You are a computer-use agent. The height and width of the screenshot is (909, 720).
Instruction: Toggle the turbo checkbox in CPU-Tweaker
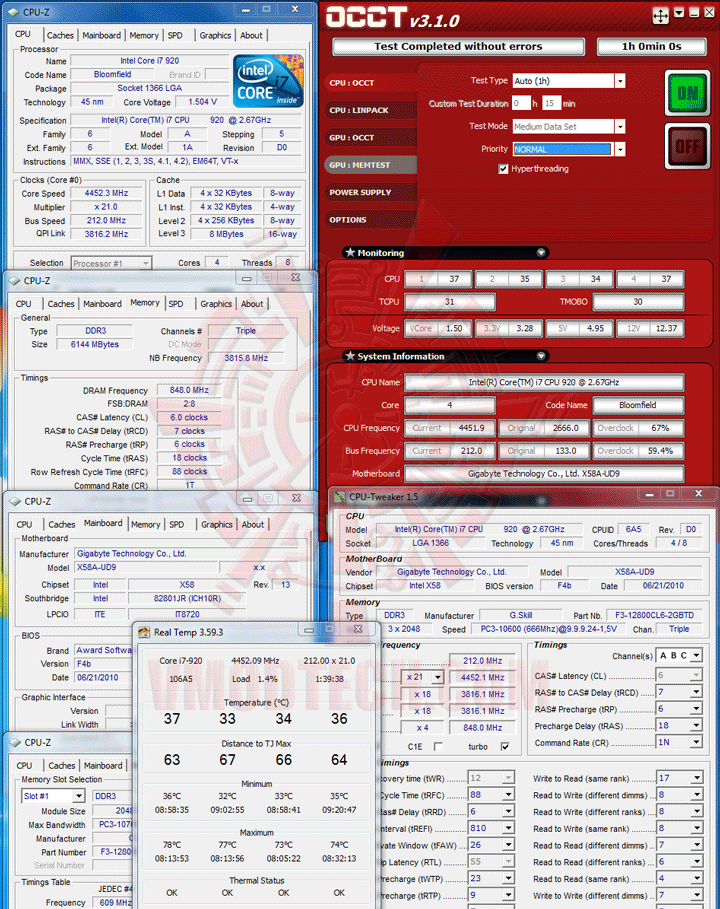tap(505, 746)
